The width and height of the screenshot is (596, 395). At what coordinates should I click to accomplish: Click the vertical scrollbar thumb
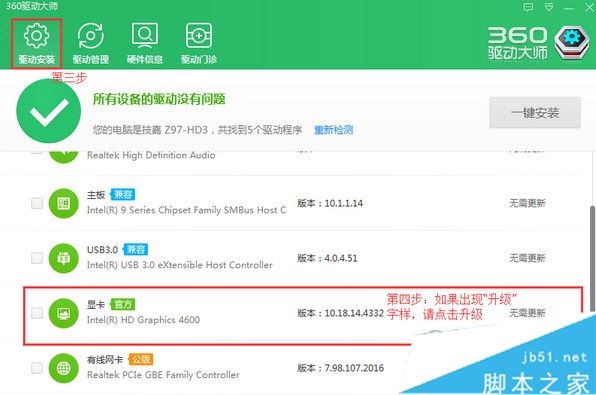pos(592,259)
